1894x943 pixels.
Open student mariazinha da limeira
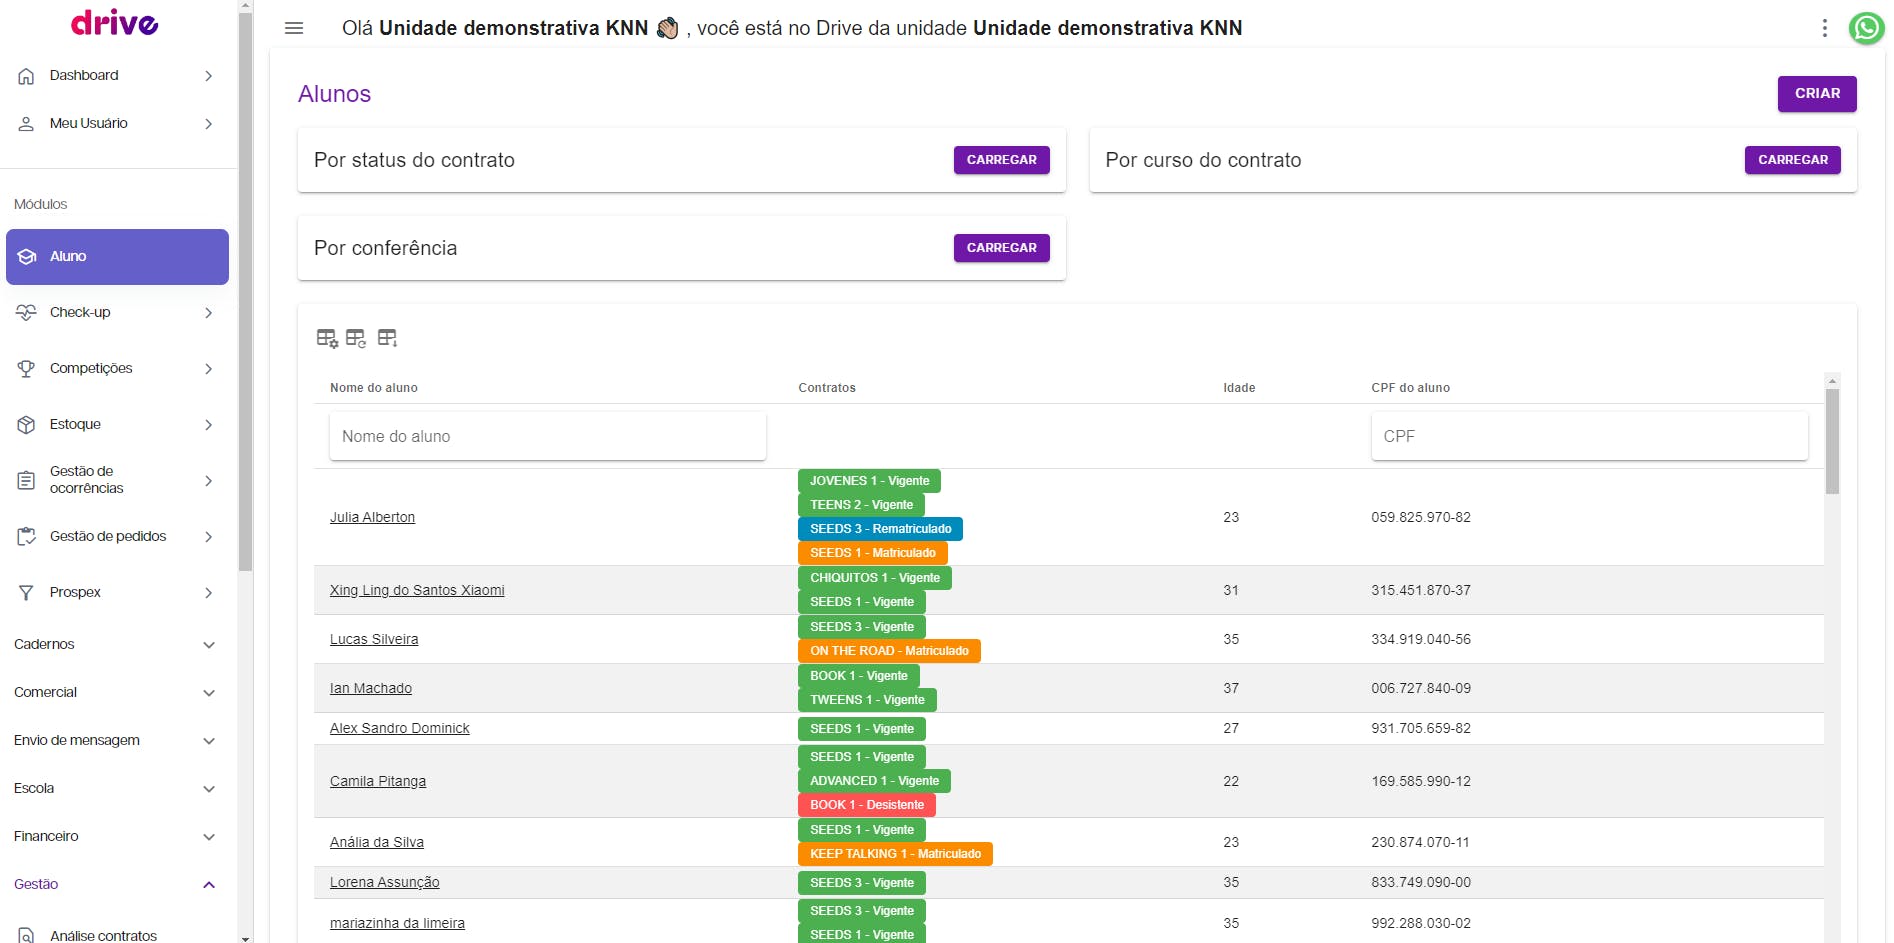(397, 924)
